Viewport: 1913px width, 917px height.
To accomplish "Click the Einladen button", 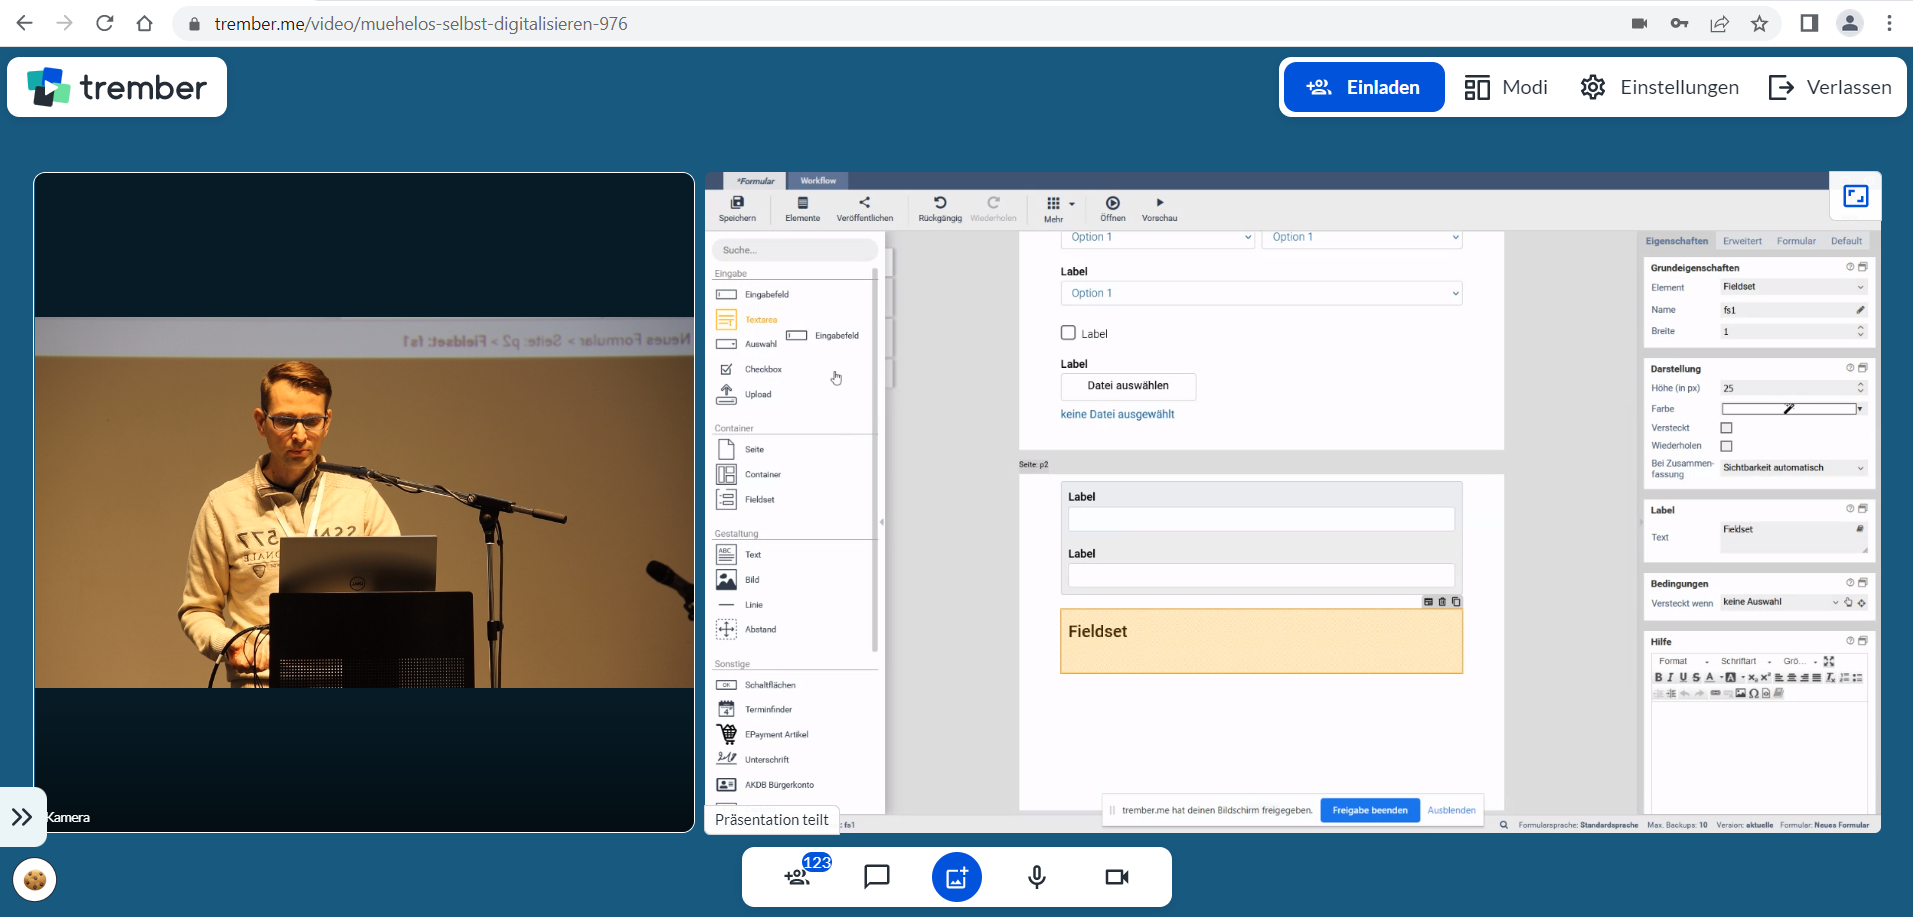I will pos(1364,87).
